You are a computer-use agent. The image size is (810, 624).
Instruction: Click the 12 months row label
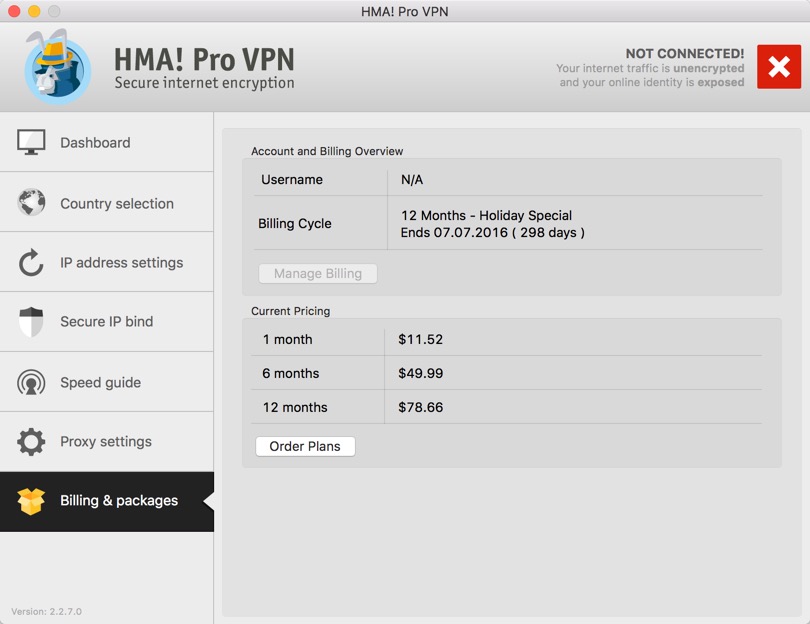(x=295, y=408)
